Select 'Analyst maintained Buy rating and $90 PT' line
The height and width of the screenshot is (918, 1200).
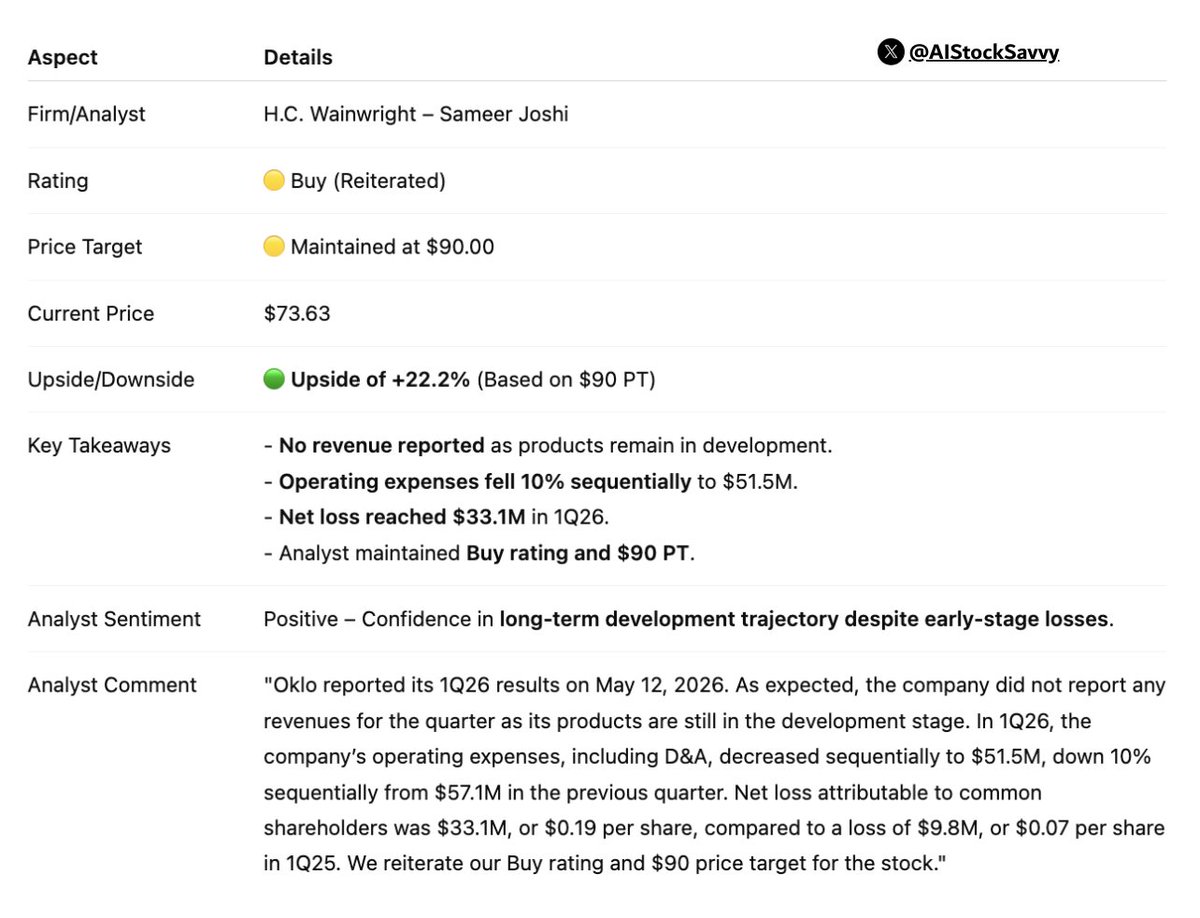pyautogui.click(x=479, y=553)
